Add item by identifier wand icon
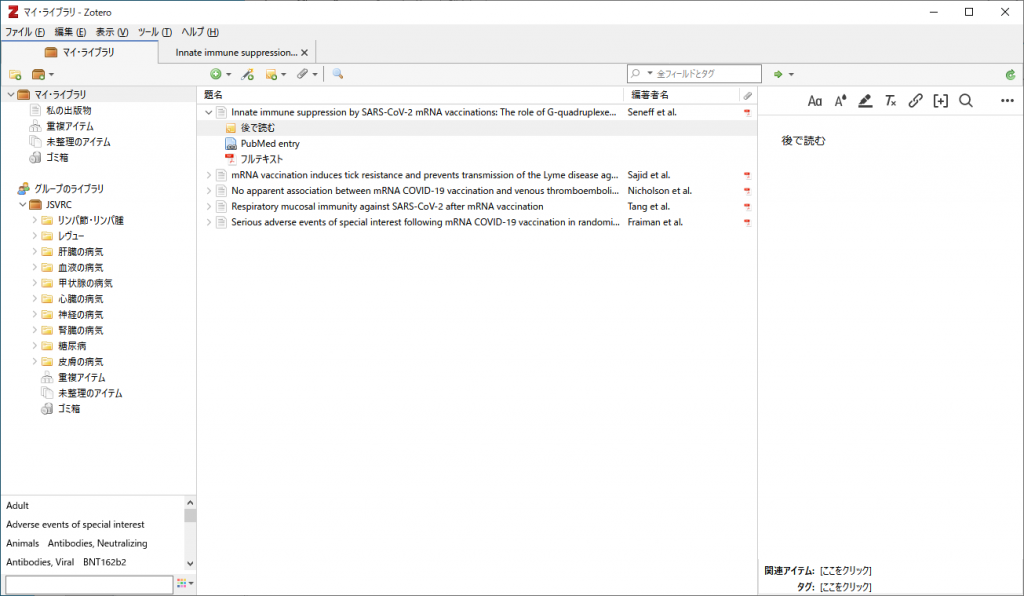 click(248, 74)
